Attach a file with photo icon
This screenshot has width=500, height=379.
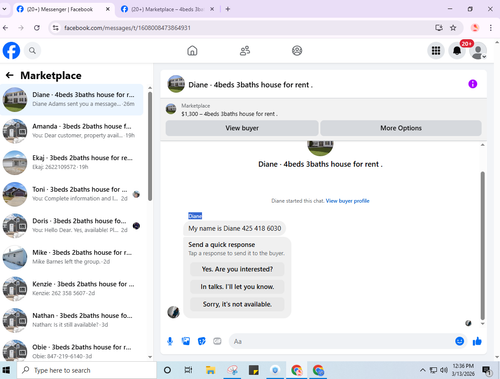(x=186, y=341)
